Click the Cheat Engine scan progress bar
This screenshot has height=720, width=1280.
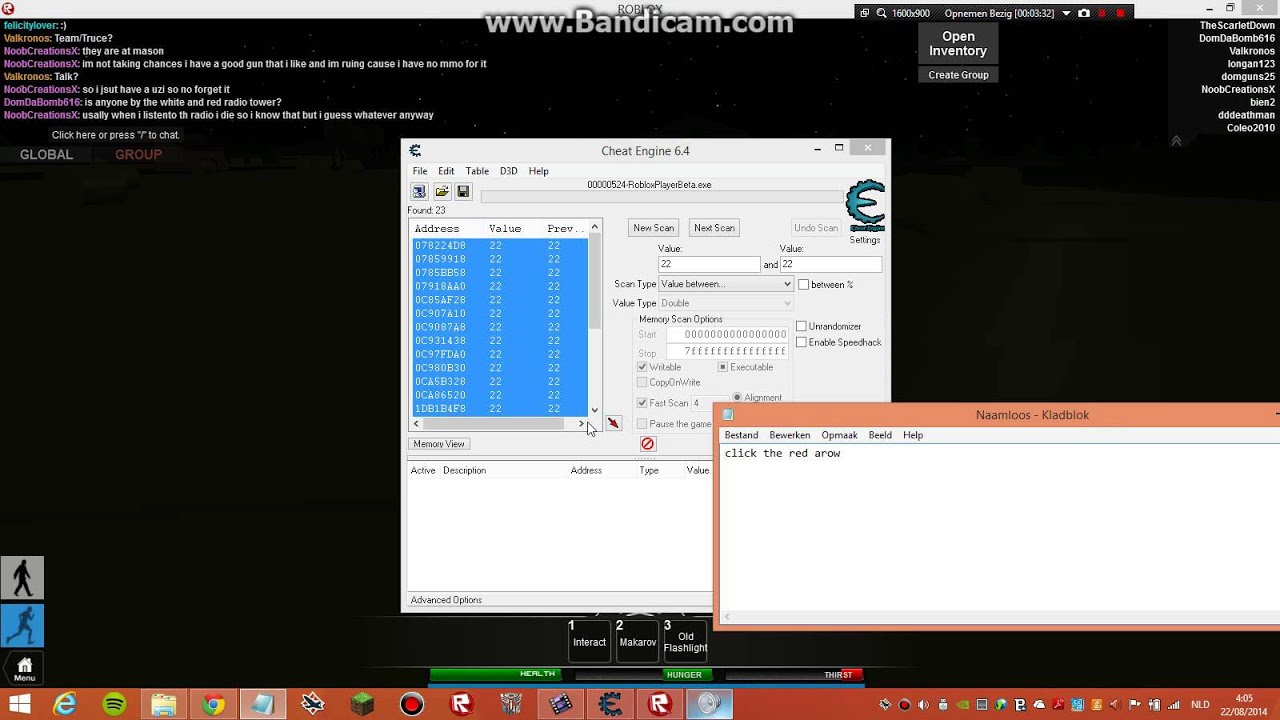click(661, 197)
